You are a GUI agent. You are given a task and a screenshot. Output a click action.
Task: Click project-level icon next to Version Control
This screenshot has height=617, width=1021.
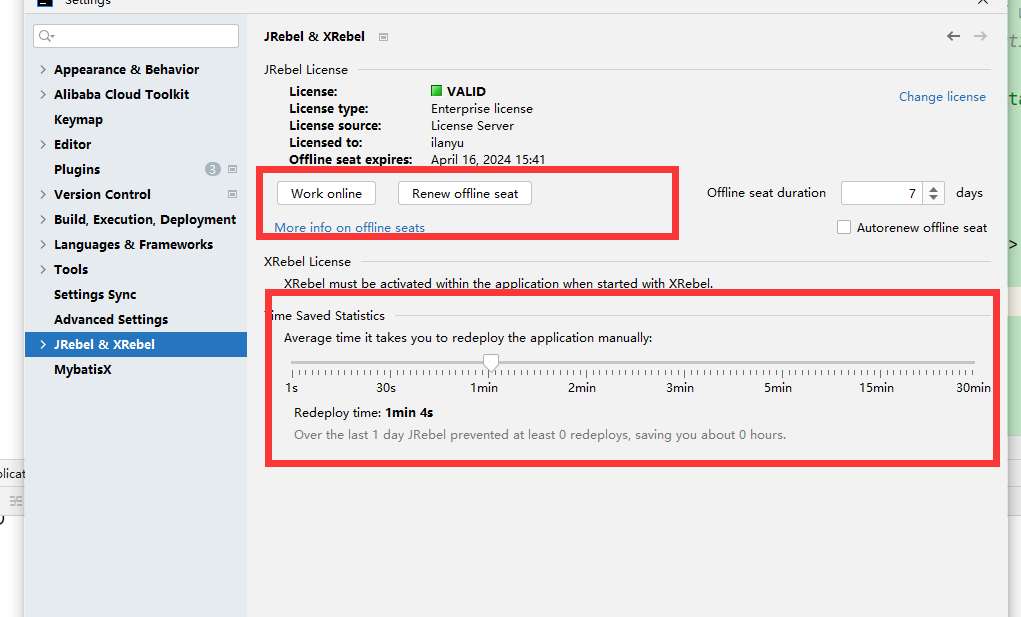(232, 194)
